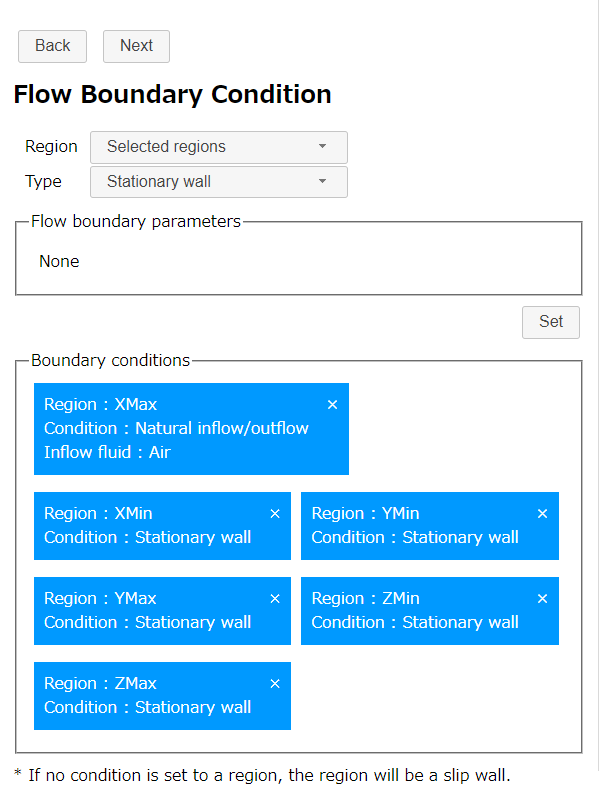The image size is (599, 802).
Task: Click the arrow on Stationary wall dropdown
Action: (322, 181)
